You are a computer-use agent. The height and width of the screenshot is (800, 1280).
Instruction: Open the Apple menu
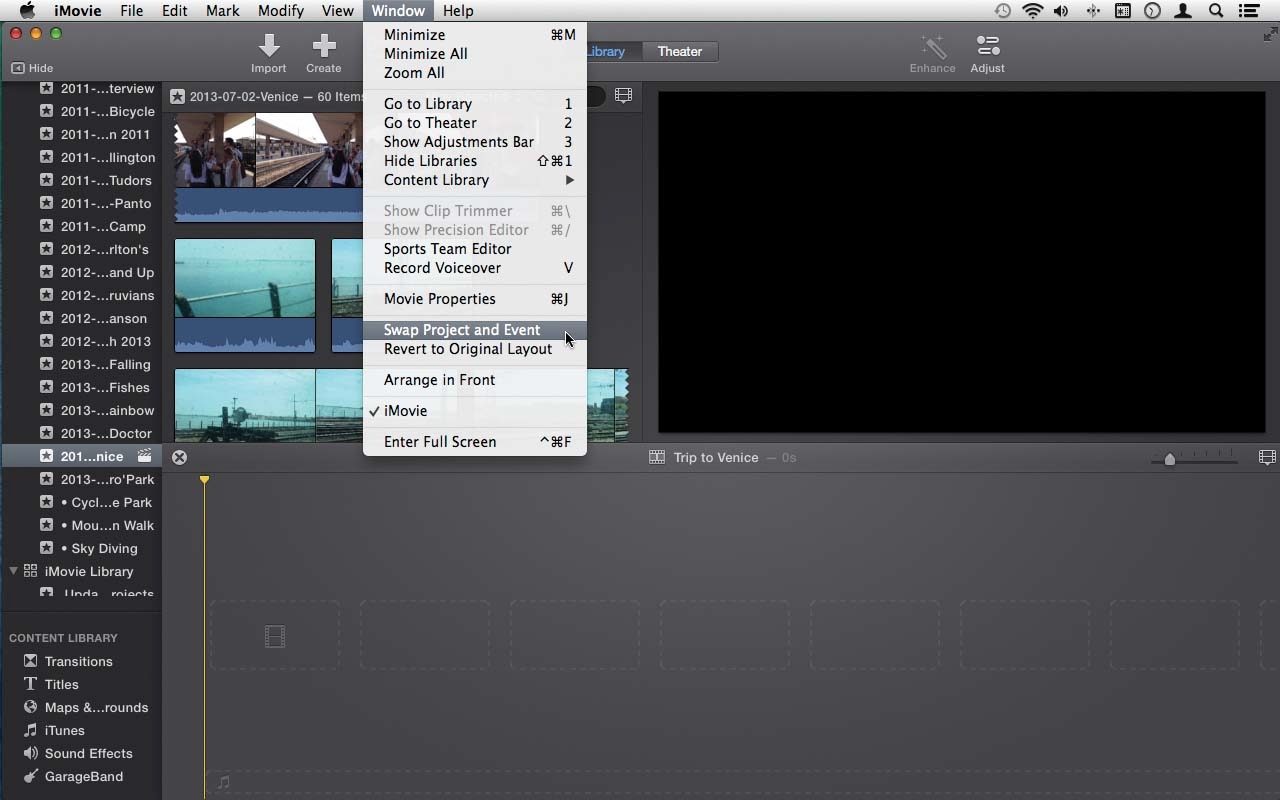pyautogui.click(x=27, y=11)
